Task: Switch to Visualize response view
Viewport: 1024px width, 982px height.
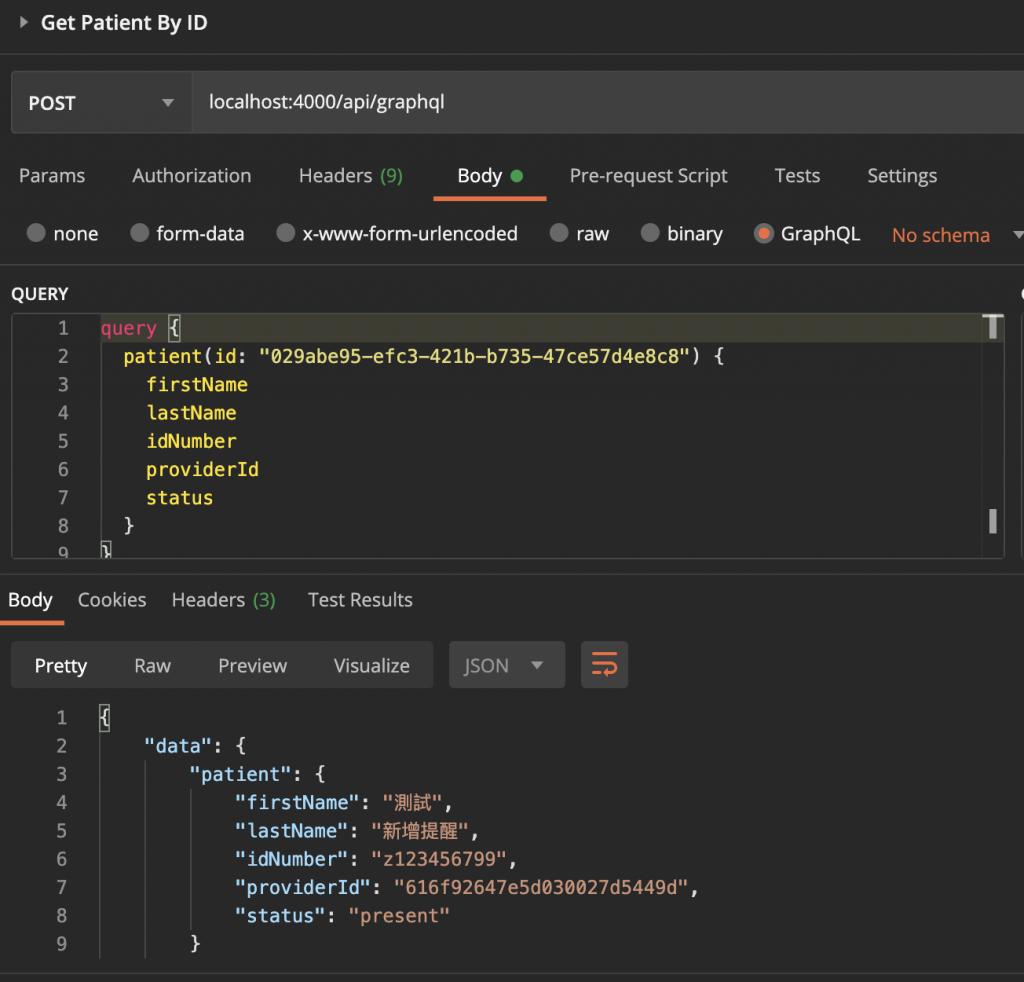Action: [371, 666]
